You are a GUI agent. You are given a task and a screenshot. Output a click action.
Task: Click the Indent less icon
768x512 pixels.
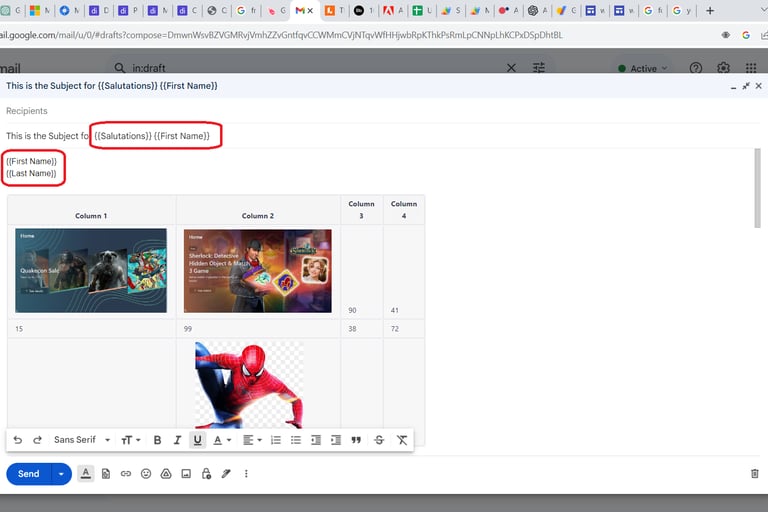(x=316, y=440)
